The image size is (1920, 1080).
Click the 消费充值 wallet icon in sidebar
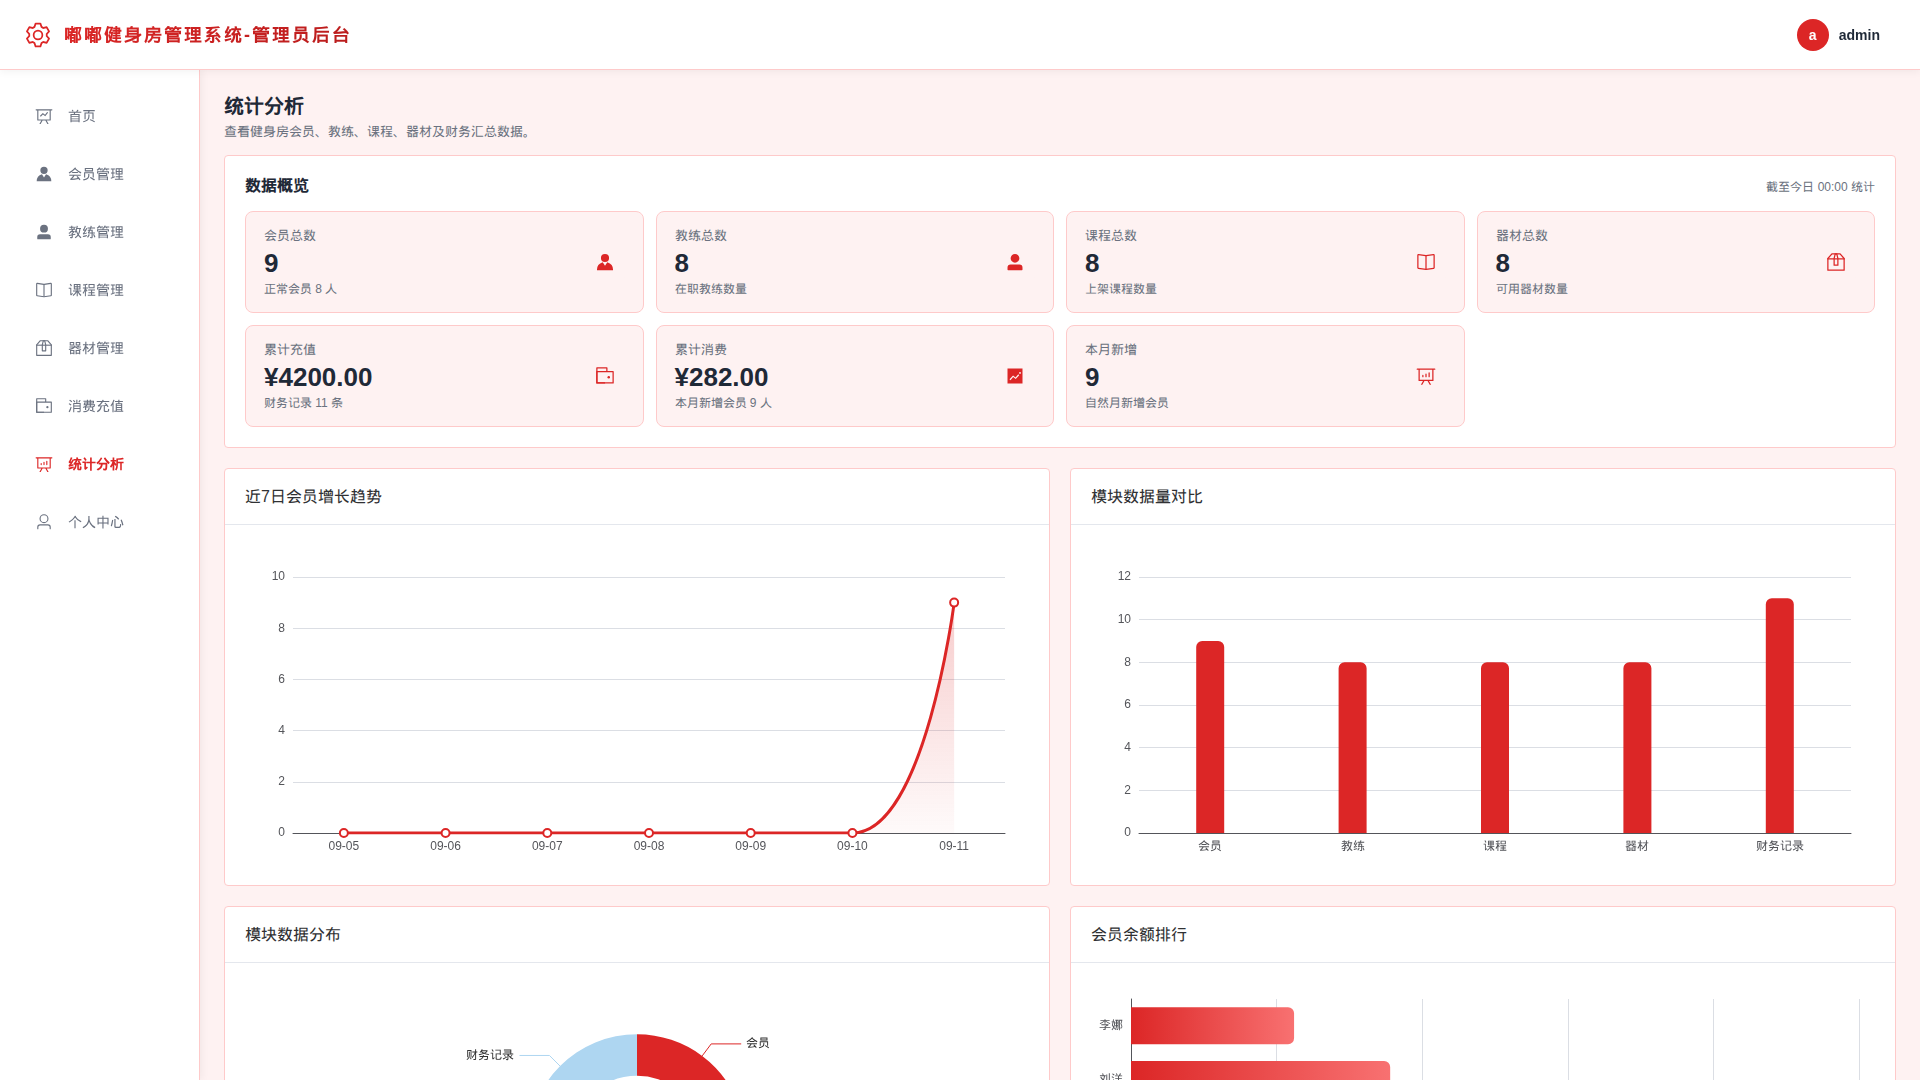click(44, 406)
